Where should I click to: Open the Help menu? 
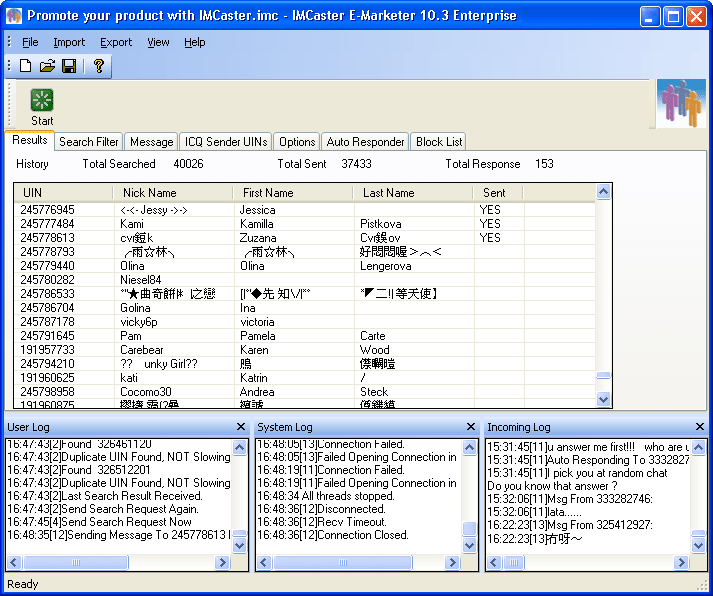195,42
